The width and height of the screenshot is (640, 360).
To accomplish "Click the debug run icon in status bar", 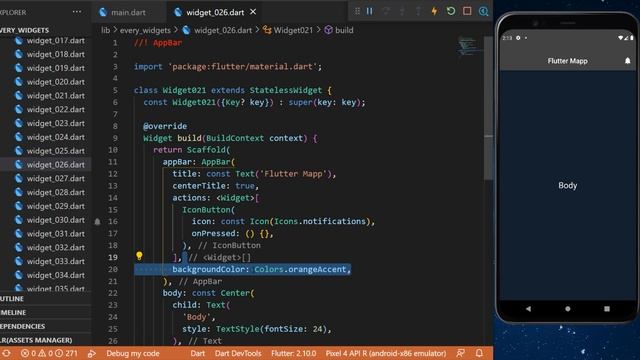I will (92, 353).
